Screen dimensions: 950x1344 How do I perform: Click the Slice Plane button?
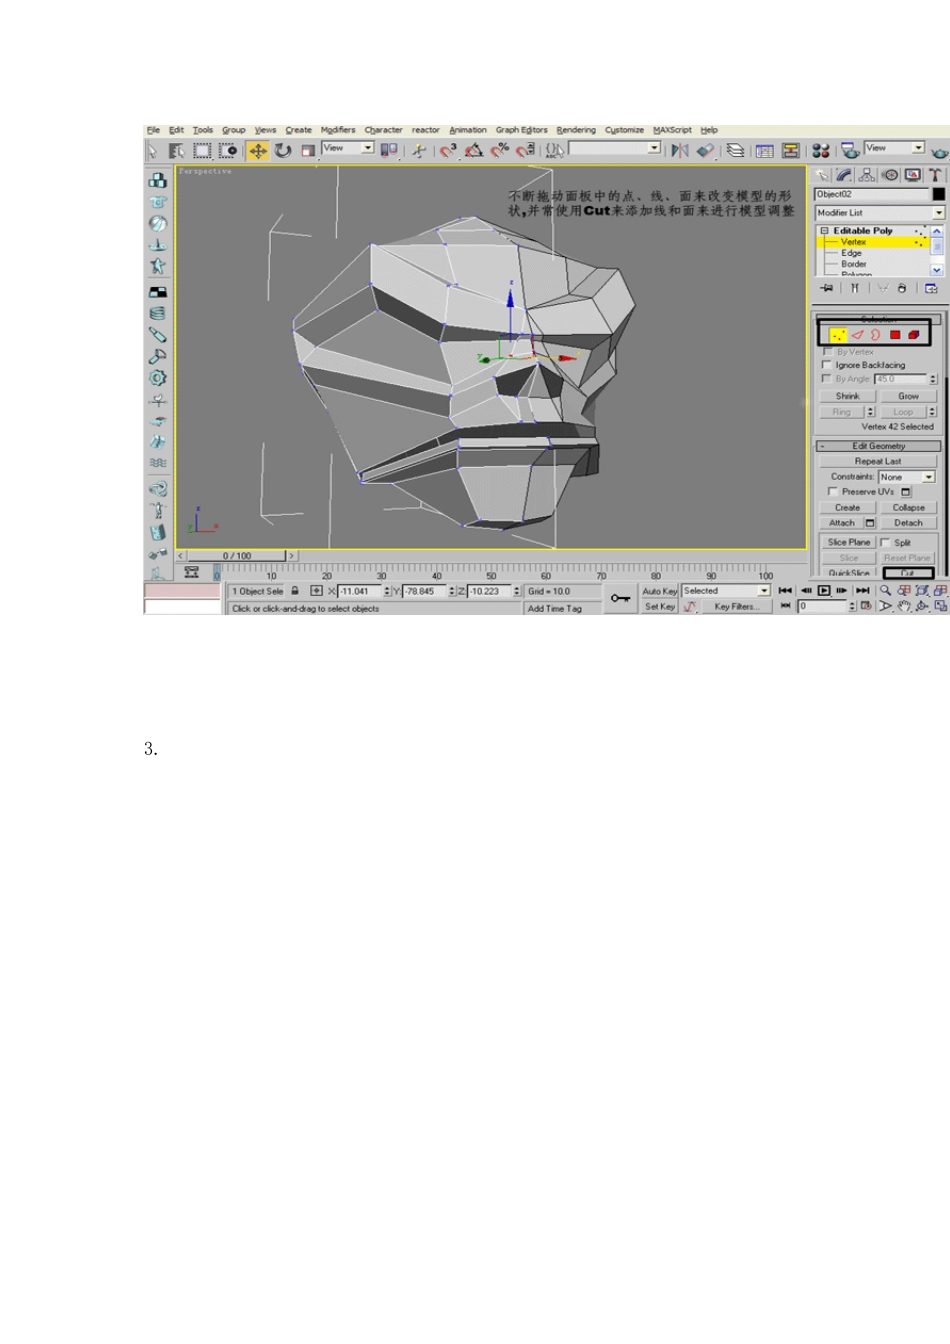pyautogui.click(x=849, y=543)
